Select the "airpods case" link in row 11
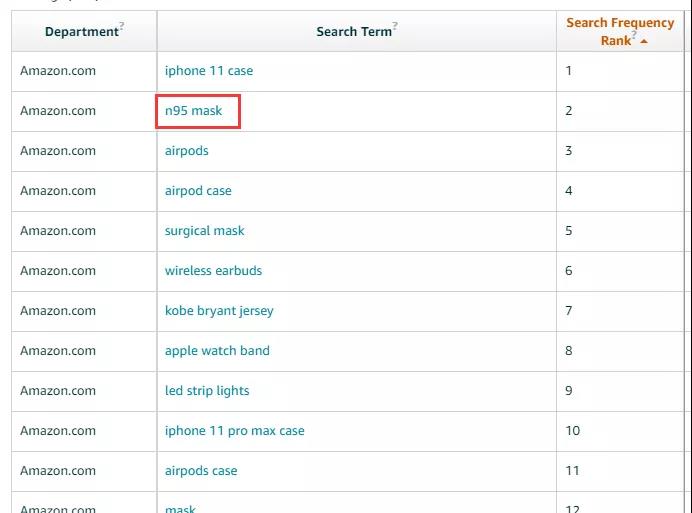The image size is (692, 513). [201, 471]
